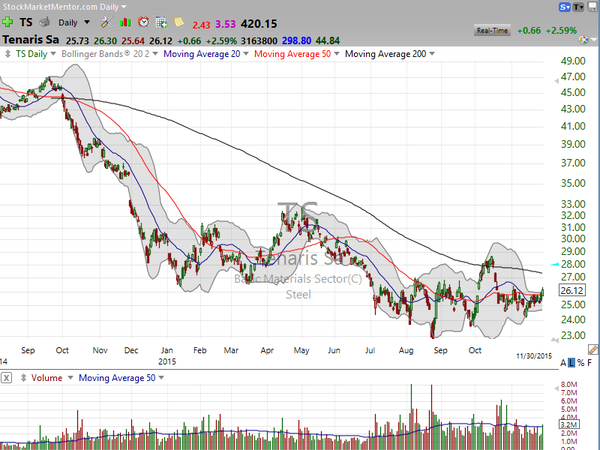Click the 3.2M volume axis marker
The height and width of the screenshot is (450, 600).
[569, 424]
